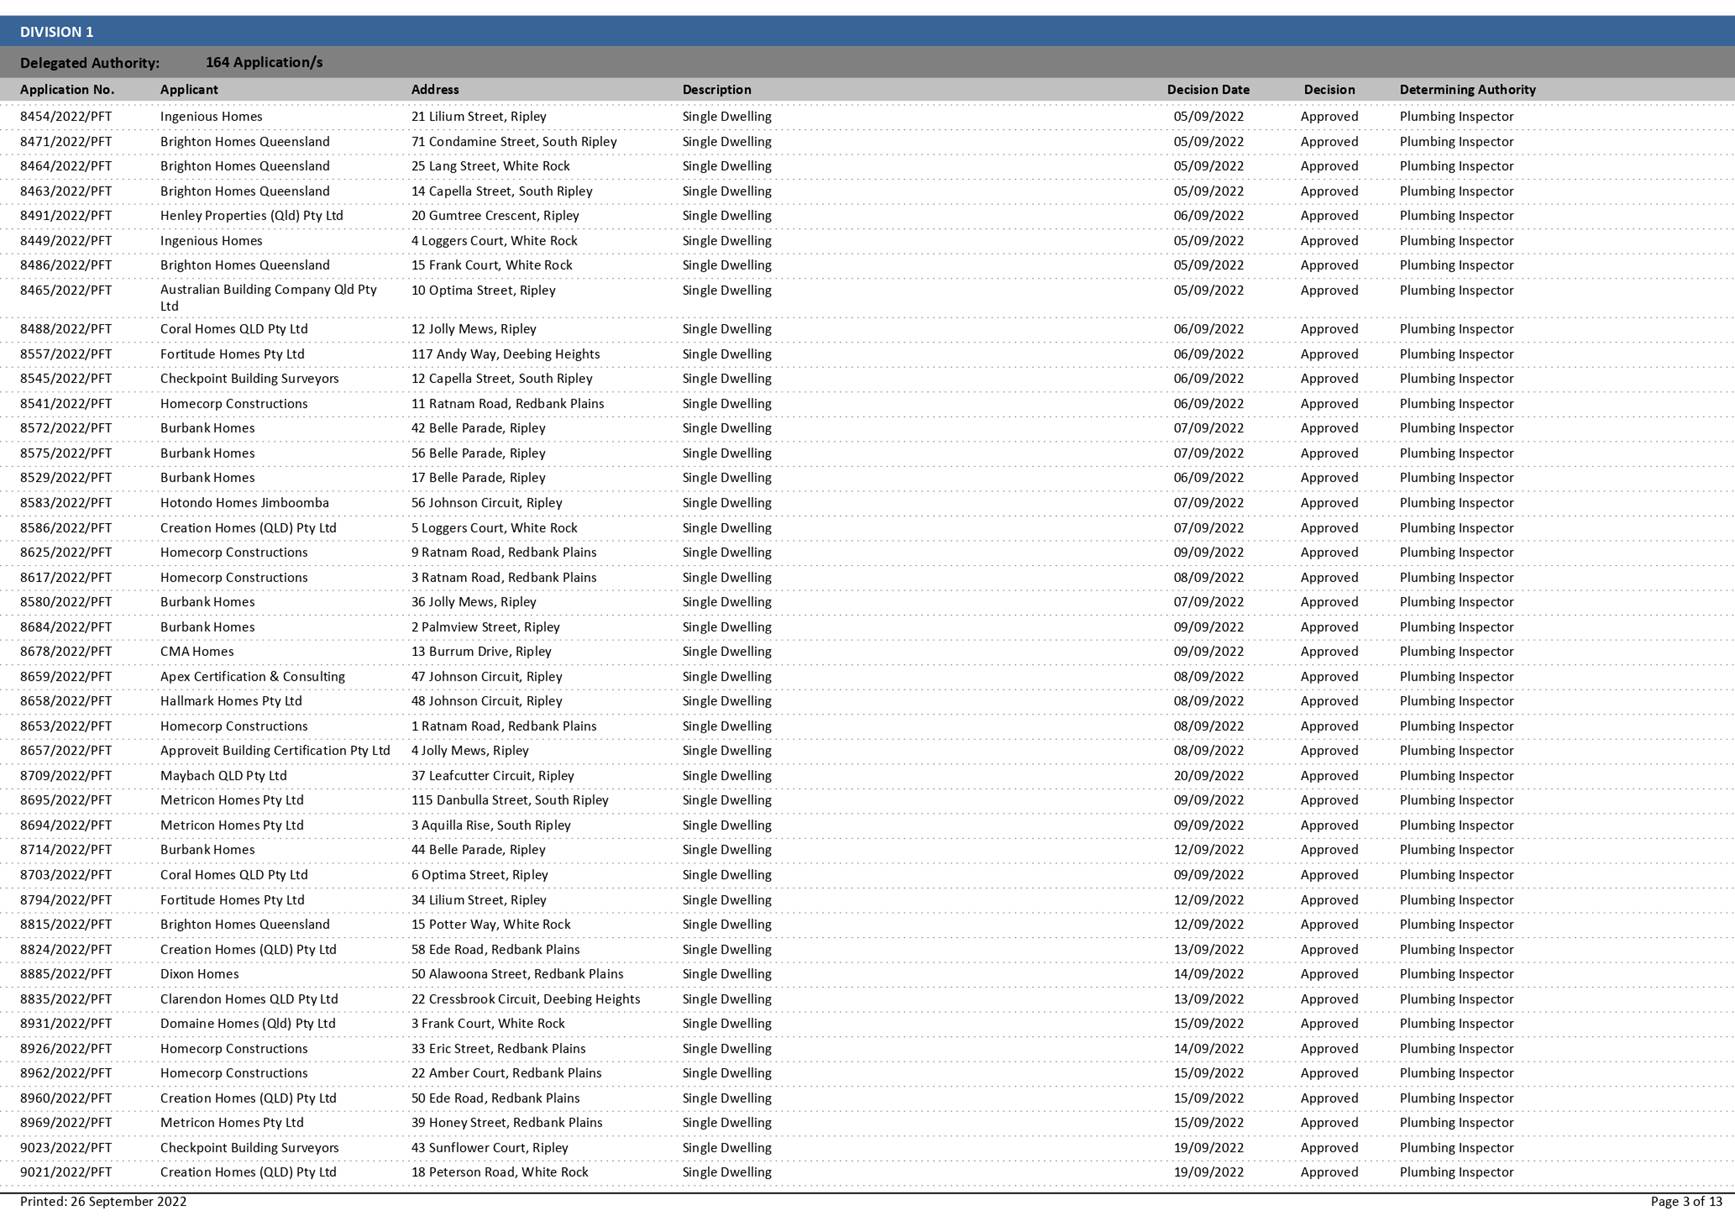The image size is (1735, 1227).
Task: Select application number 8794/2022/PFT
Action: point(66,900)
